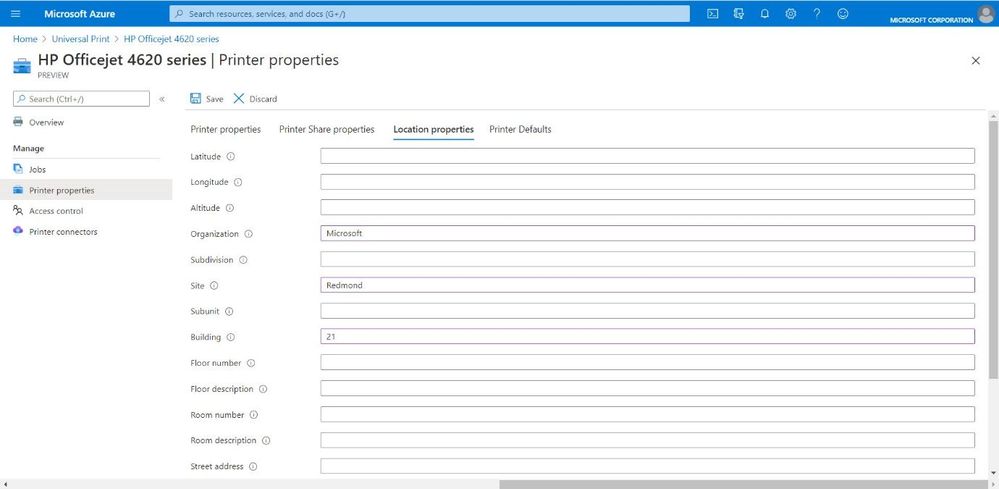Click into the Street address field
999x489 pixels.
[647, 467]
